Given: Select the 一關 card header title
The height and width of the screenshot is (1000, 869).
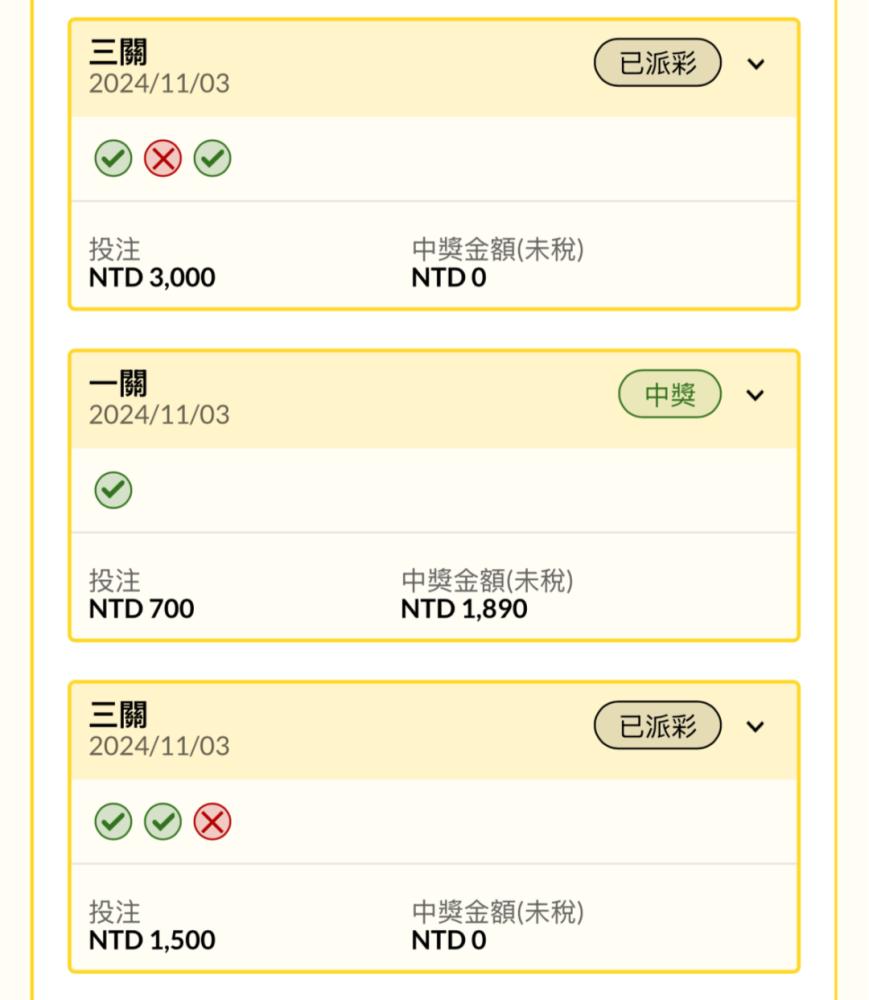Looking at the screenshot, I should pyautogui.click(x=118, y=382).
